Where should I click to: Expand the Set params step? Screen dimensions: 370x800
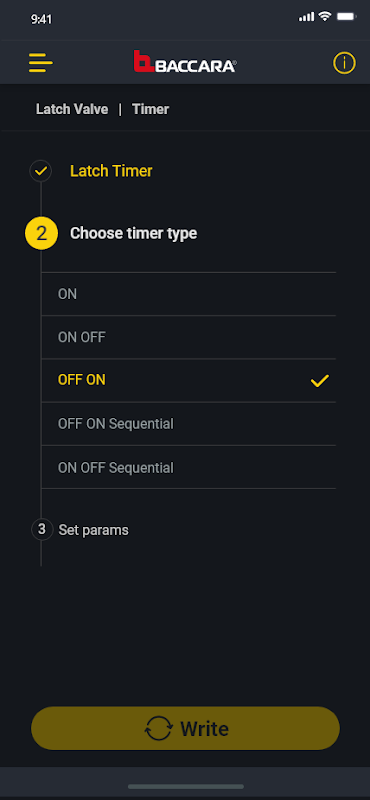pos(93,530)
